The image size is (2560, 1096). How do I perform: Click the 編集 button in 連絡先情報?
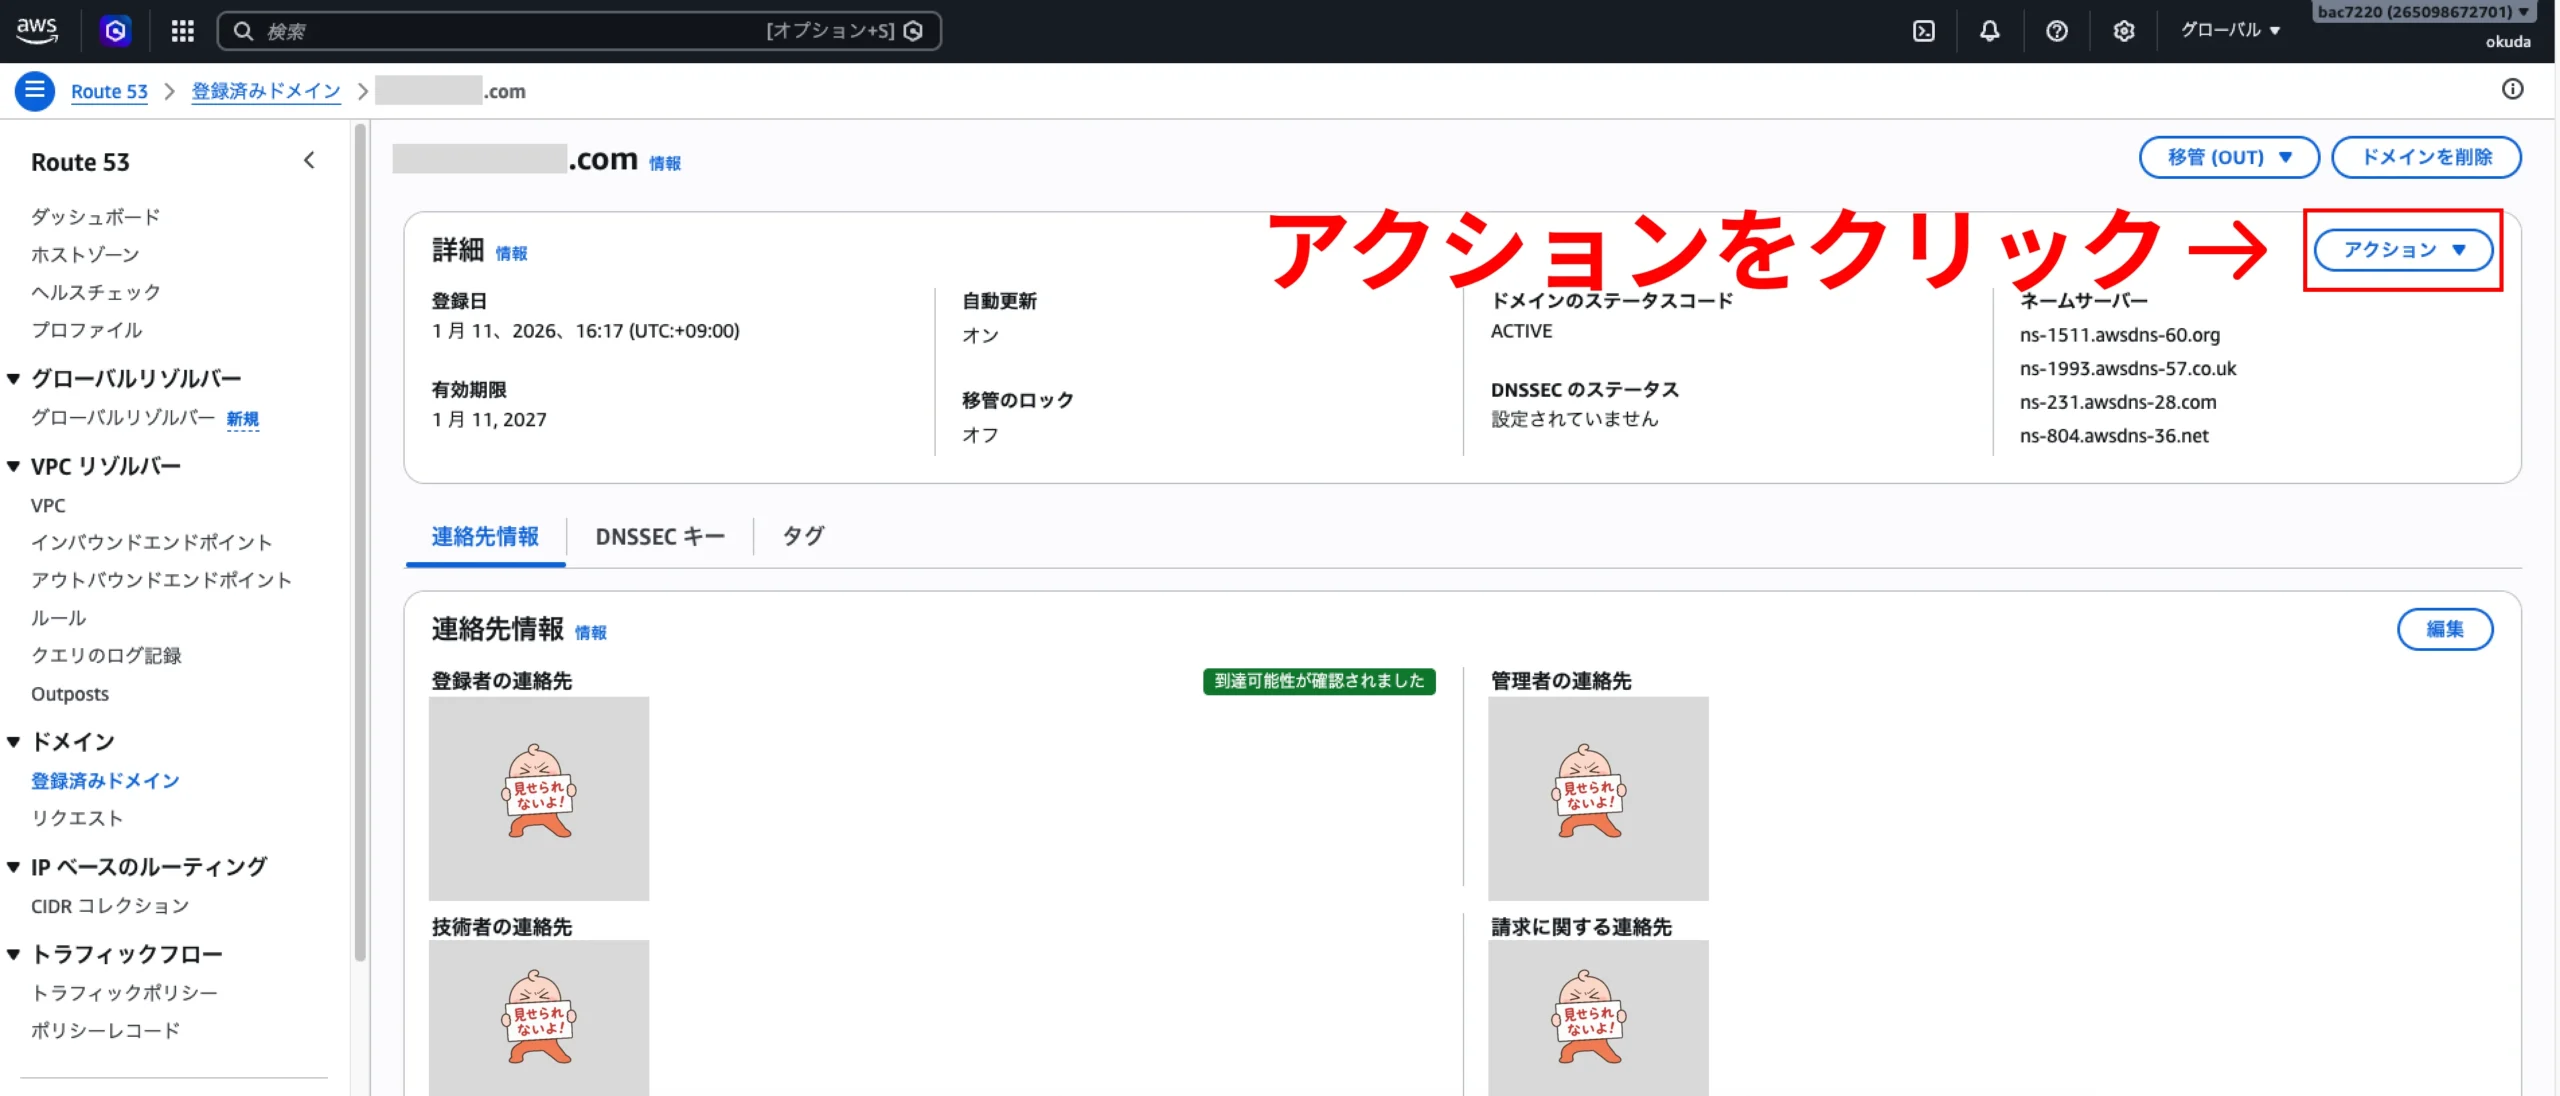point(2445,629)
